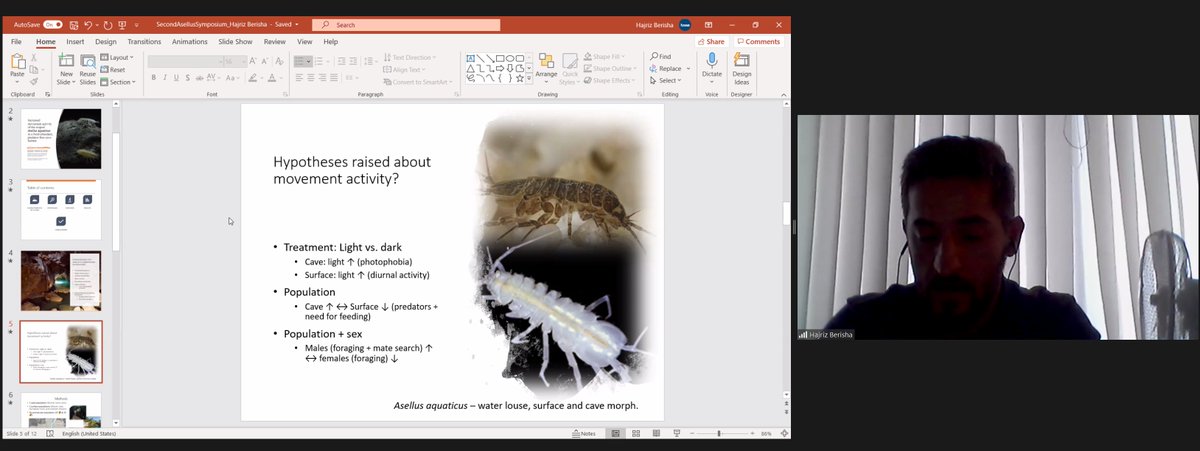The height and width of the screenshot is (451, 1200).
Task: Open the Animations tab
Action: 190,42
